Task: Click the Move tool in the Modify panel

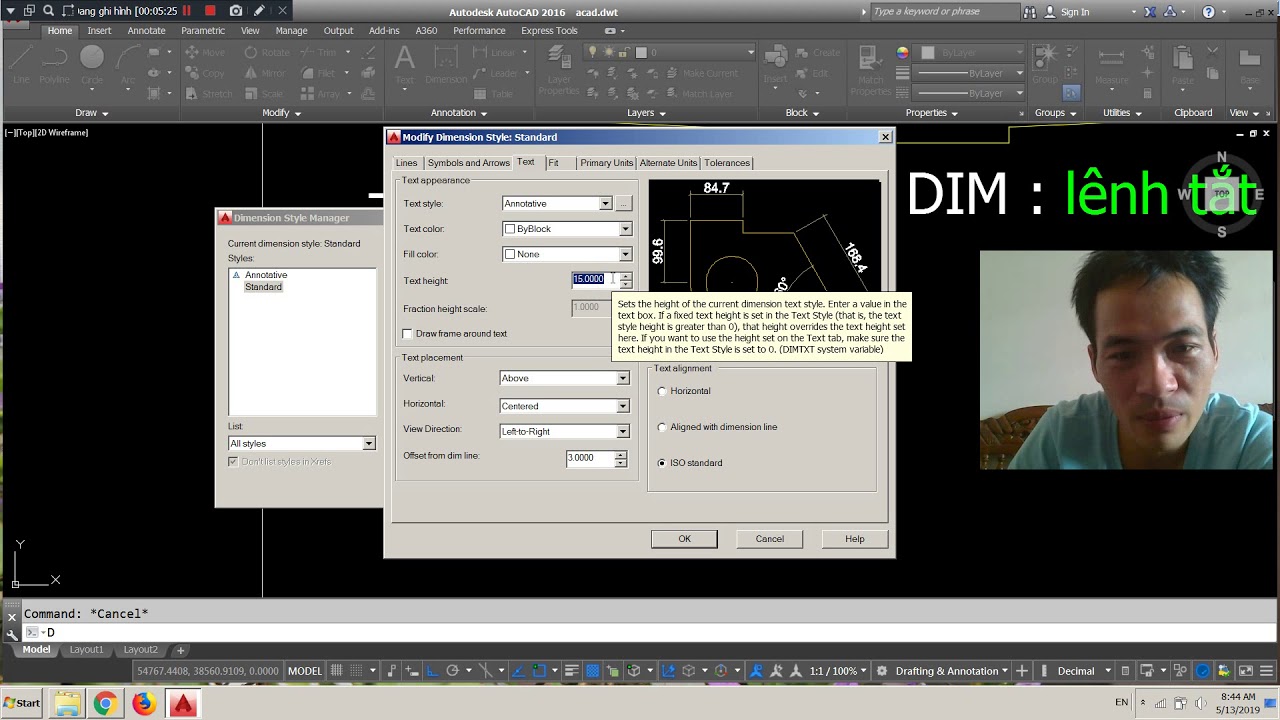Action: [x=204, y=52]
